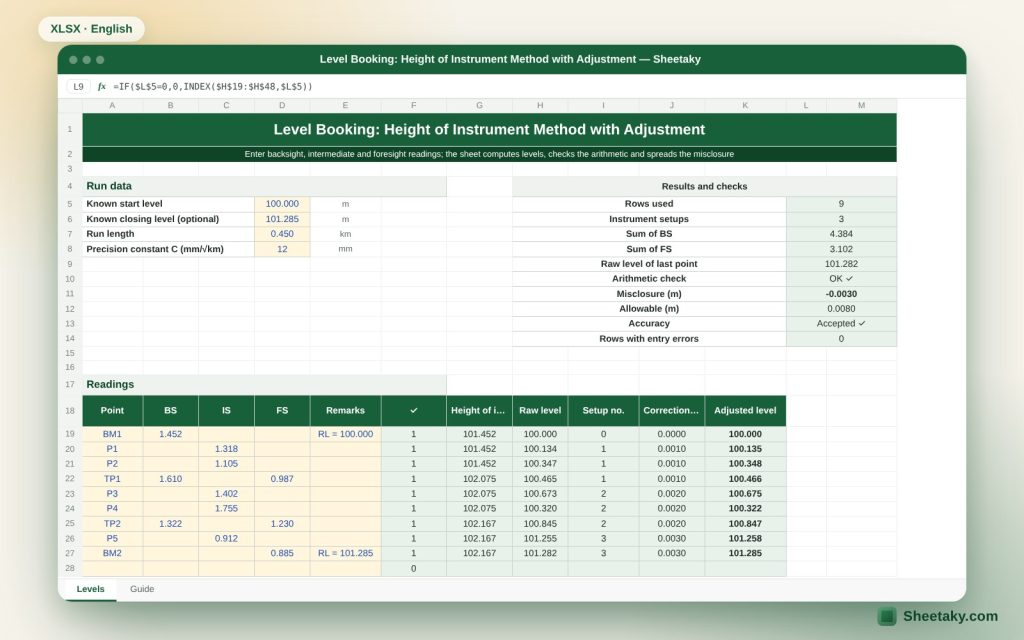Viewport: 1024px width, 640px height.
Task: Select row 1 header
Action: [x=70, y=129]
